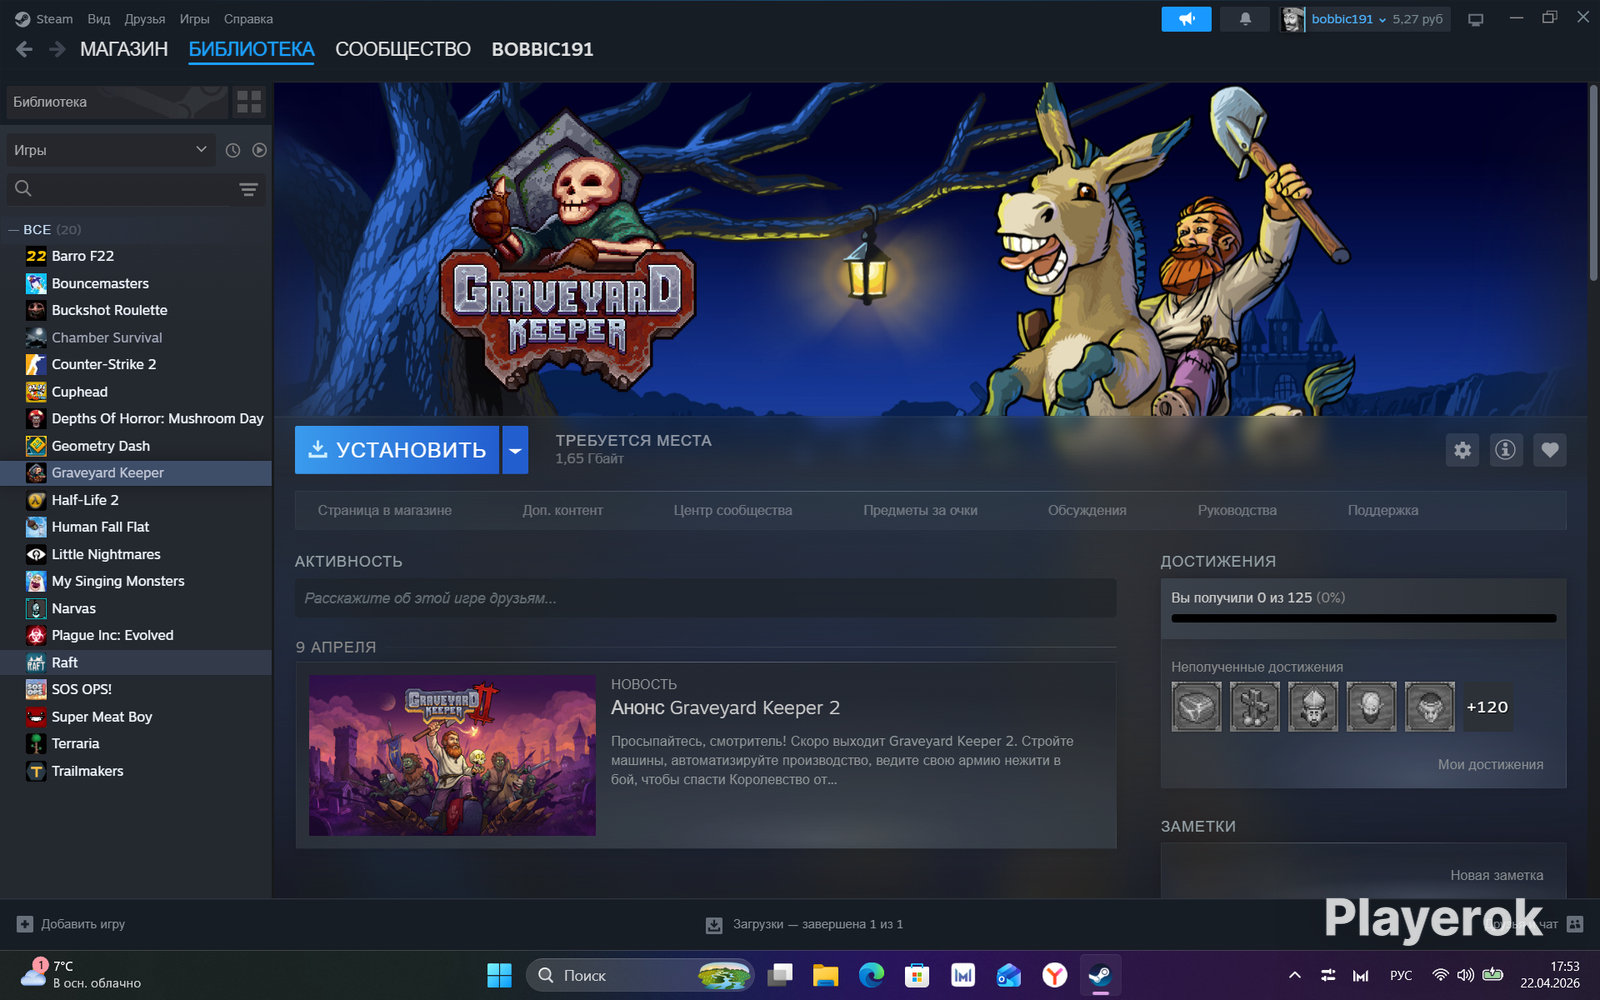This screenshot has height=1000, width=1600.
Task: Open the РУС keyboard language switcher
Action: pyautogui.click(x=1401, y=975)
